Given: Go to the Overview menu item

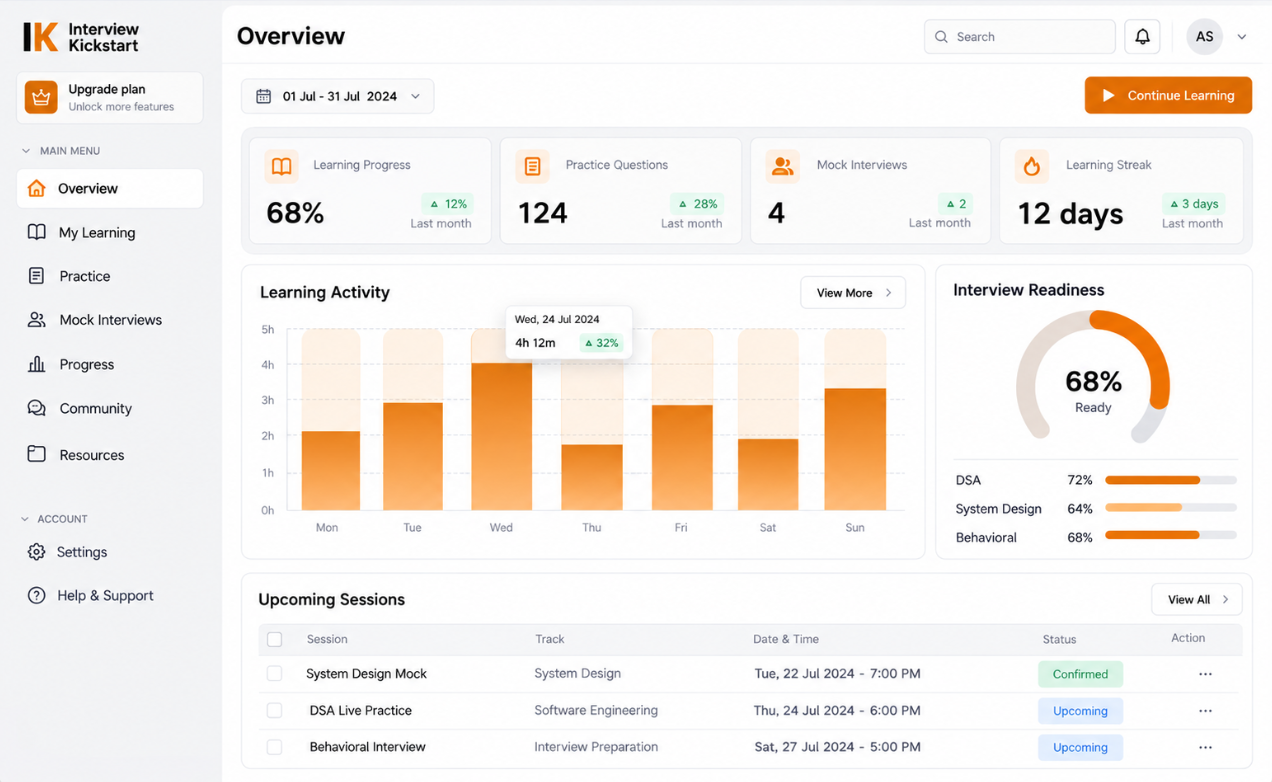Looking at the screenshot, I should tap(110, 188).
